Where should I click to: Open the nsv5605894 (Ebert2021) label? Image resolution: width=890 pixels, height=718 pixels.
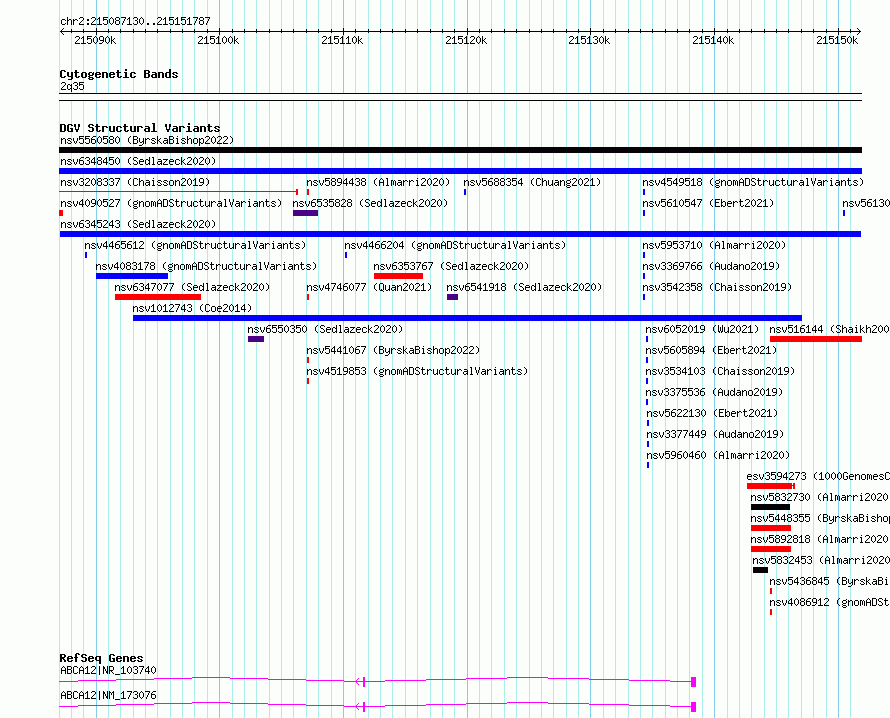pos(711,350)
